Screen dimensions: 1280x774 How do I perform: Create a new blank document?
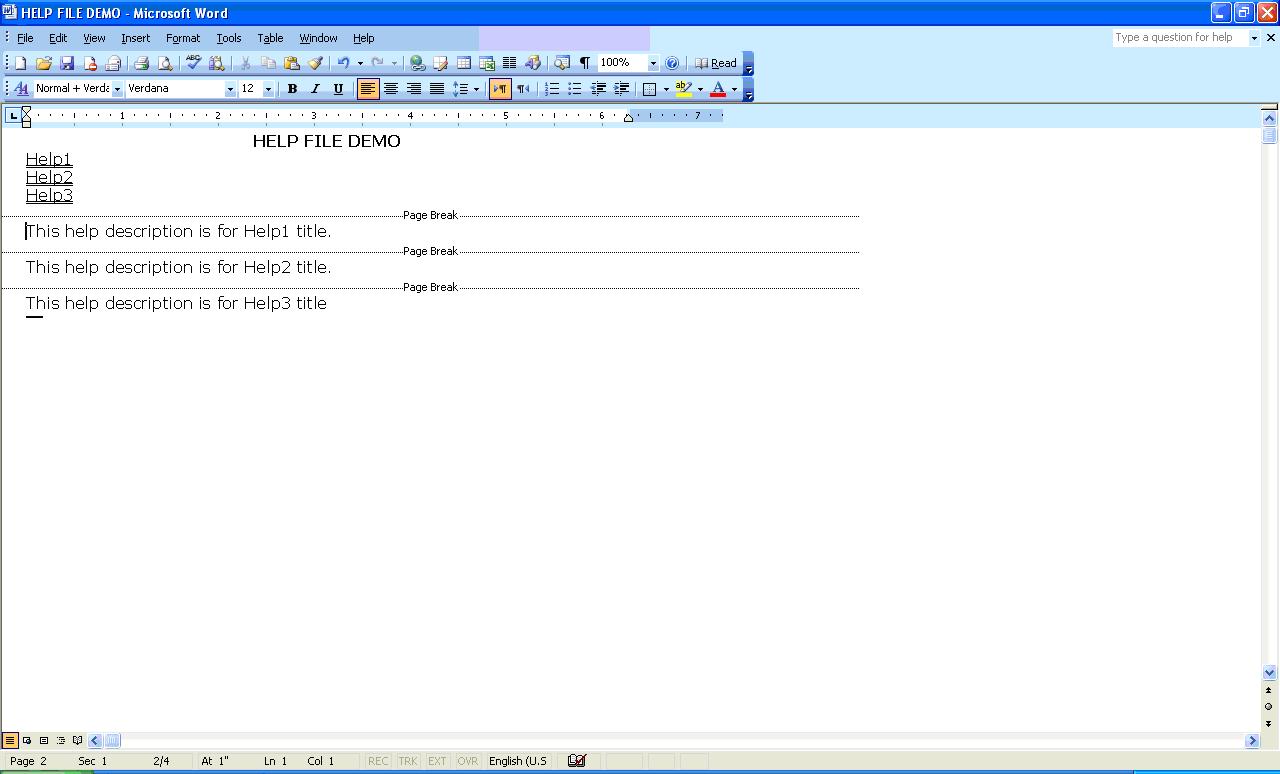coord(20,63)
